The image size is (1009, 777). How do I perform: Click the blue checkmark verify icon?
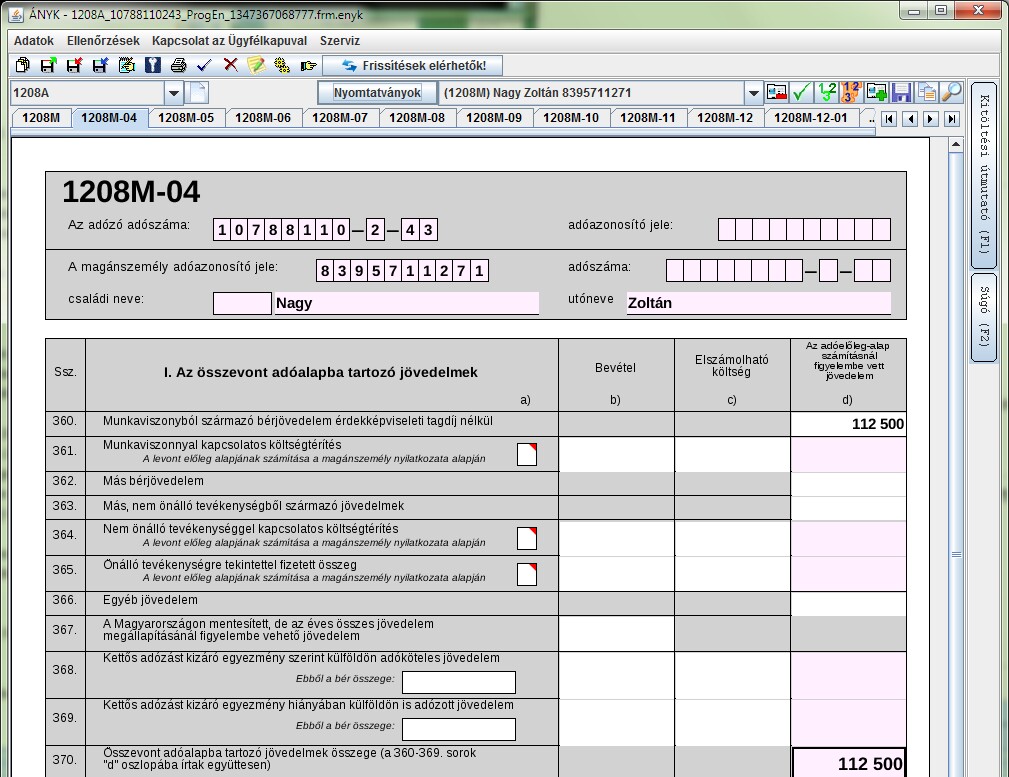(x=204, y=66)
